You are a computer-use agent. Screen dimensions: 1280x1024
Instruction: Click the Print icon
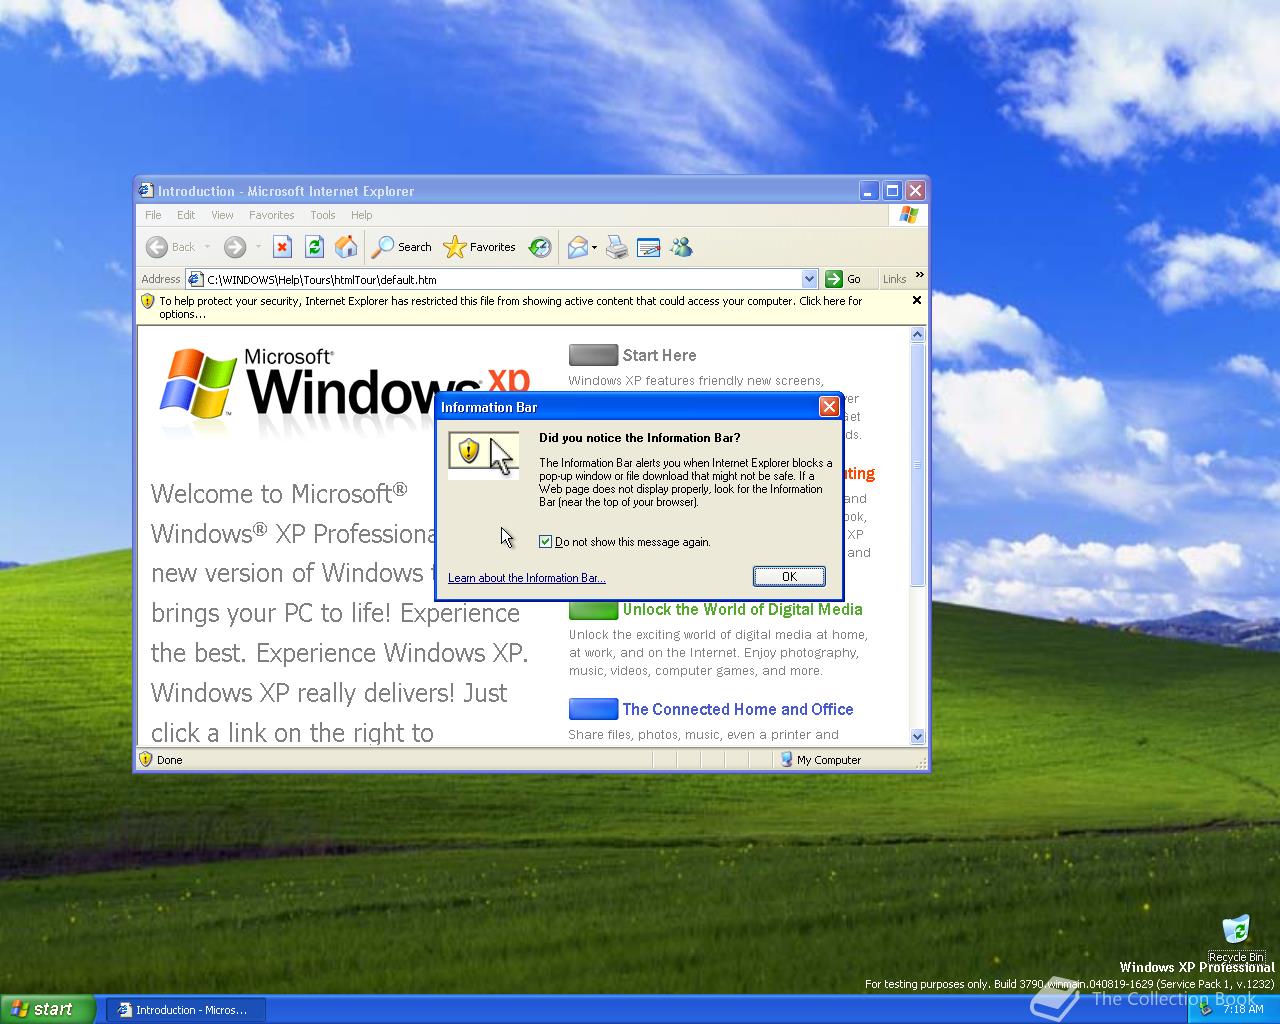pyautogui.click(x=617, y=247)
